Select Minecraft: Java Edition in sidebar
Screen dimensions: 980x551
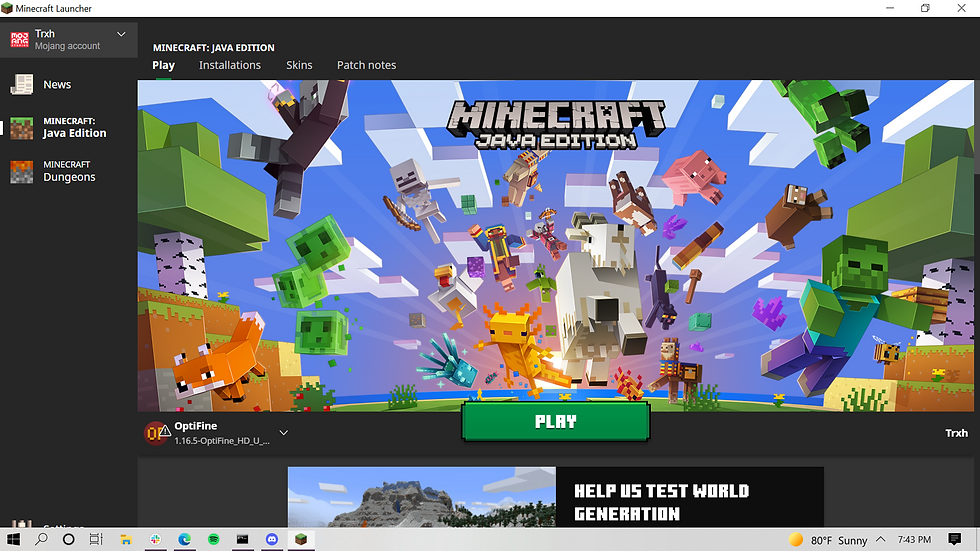click(69, 127)
